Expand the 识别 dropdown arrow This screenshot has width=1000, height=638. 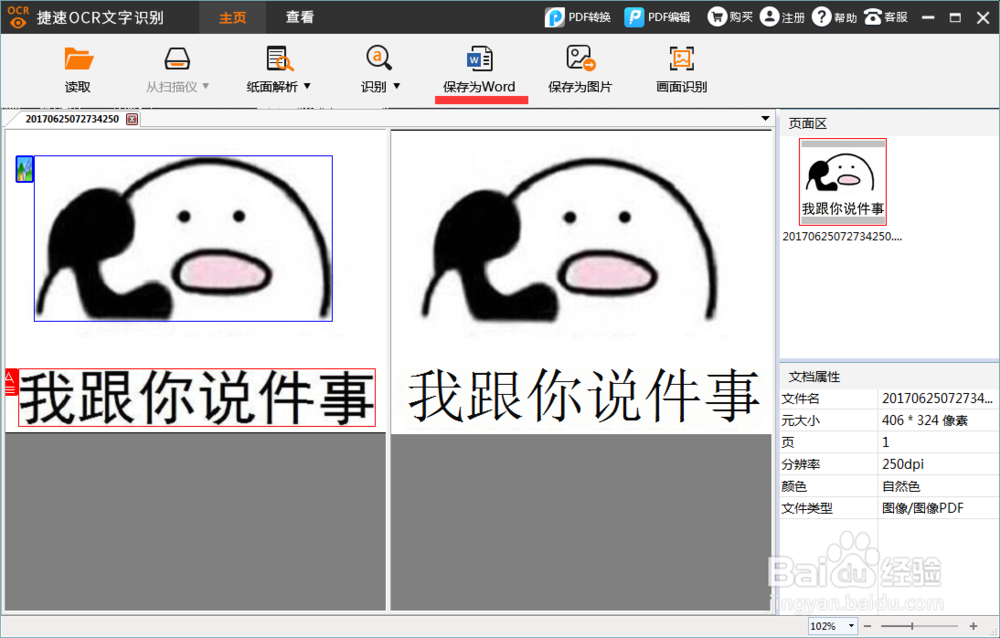pyautogui.click(x=397, y=85)
